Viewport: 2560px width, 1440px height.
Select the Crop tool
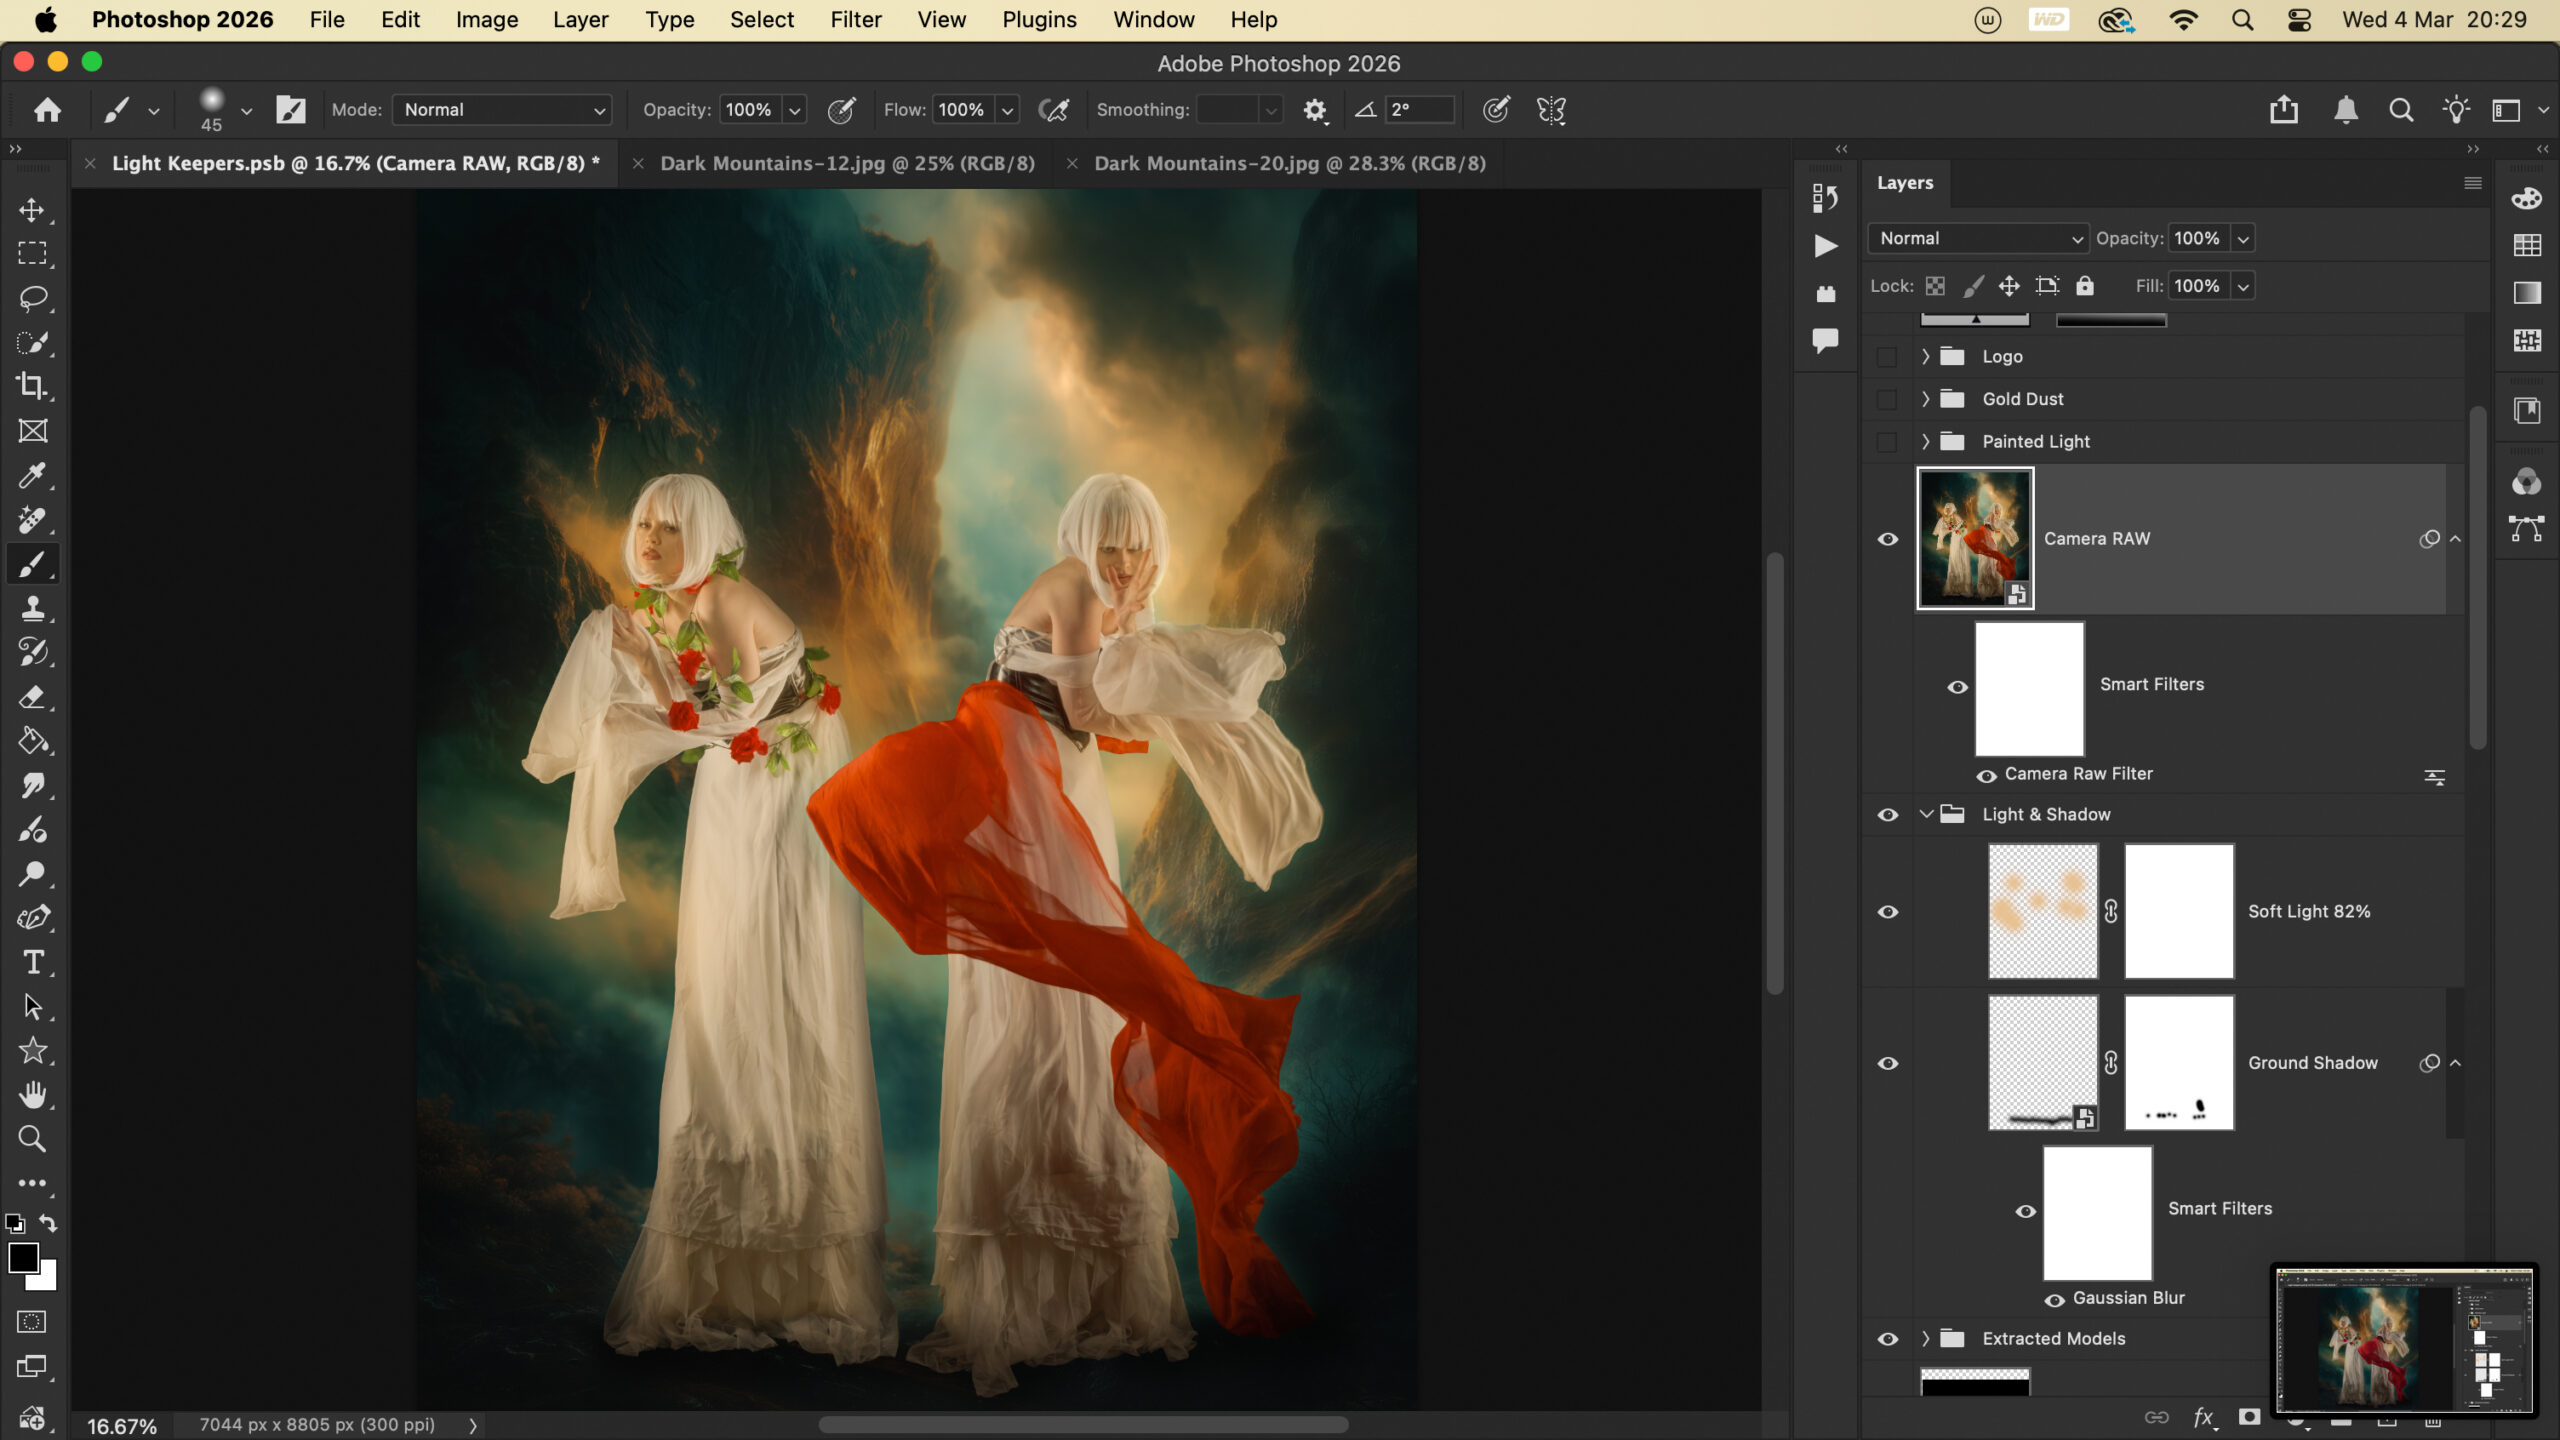tap(32, 386)
